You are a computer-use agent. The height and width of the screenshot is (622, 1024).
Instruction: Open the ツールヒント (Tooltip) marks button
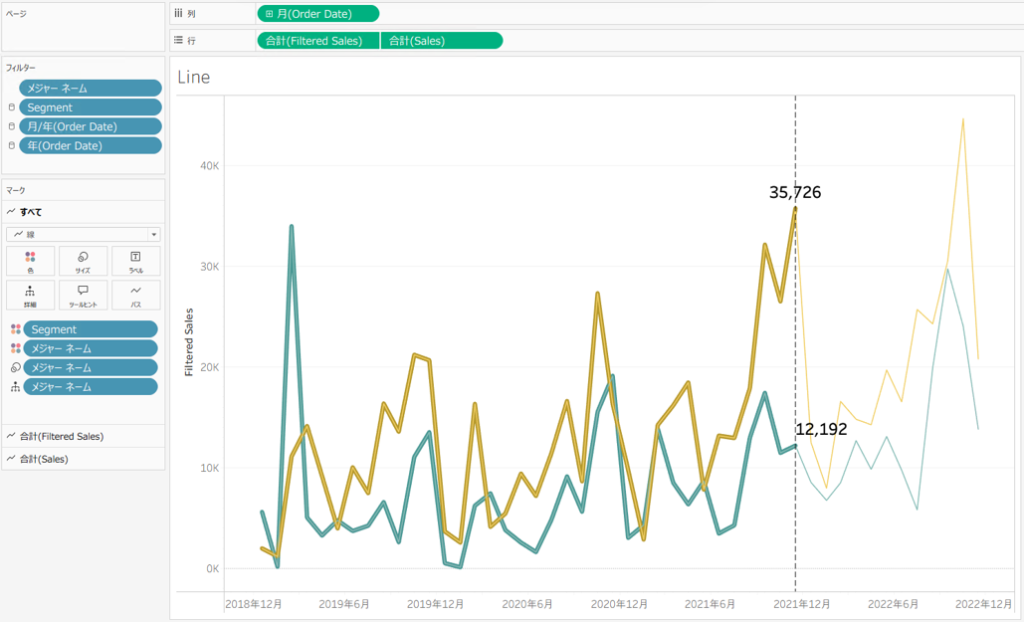[x=83, y=295]
